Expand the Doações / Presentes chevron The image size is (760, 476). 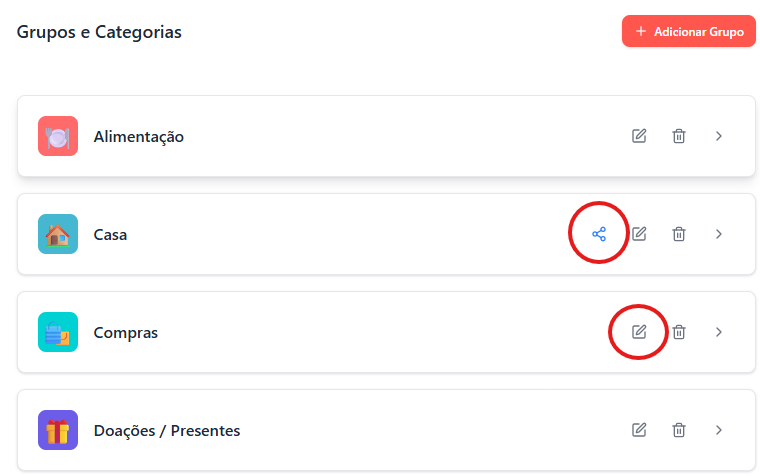(718, 430)
